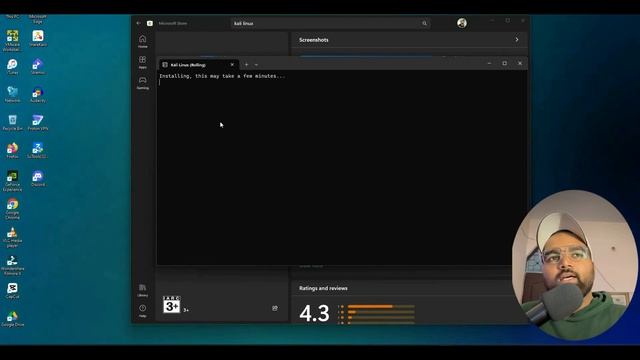
Task: Click the share icon beside the 3+ rating
Action: [275, 308]
